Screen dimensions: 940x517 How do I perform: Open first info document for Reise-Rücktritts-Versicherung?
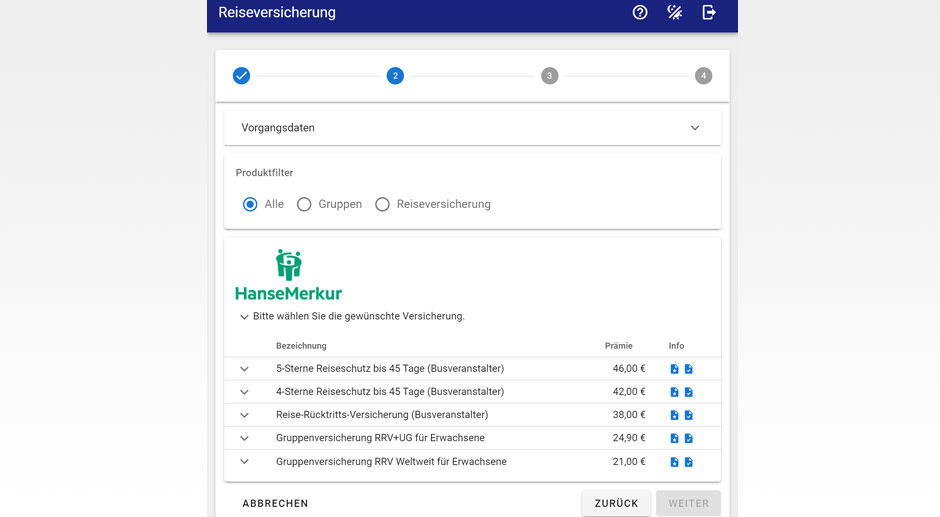(x=674, y=415)
